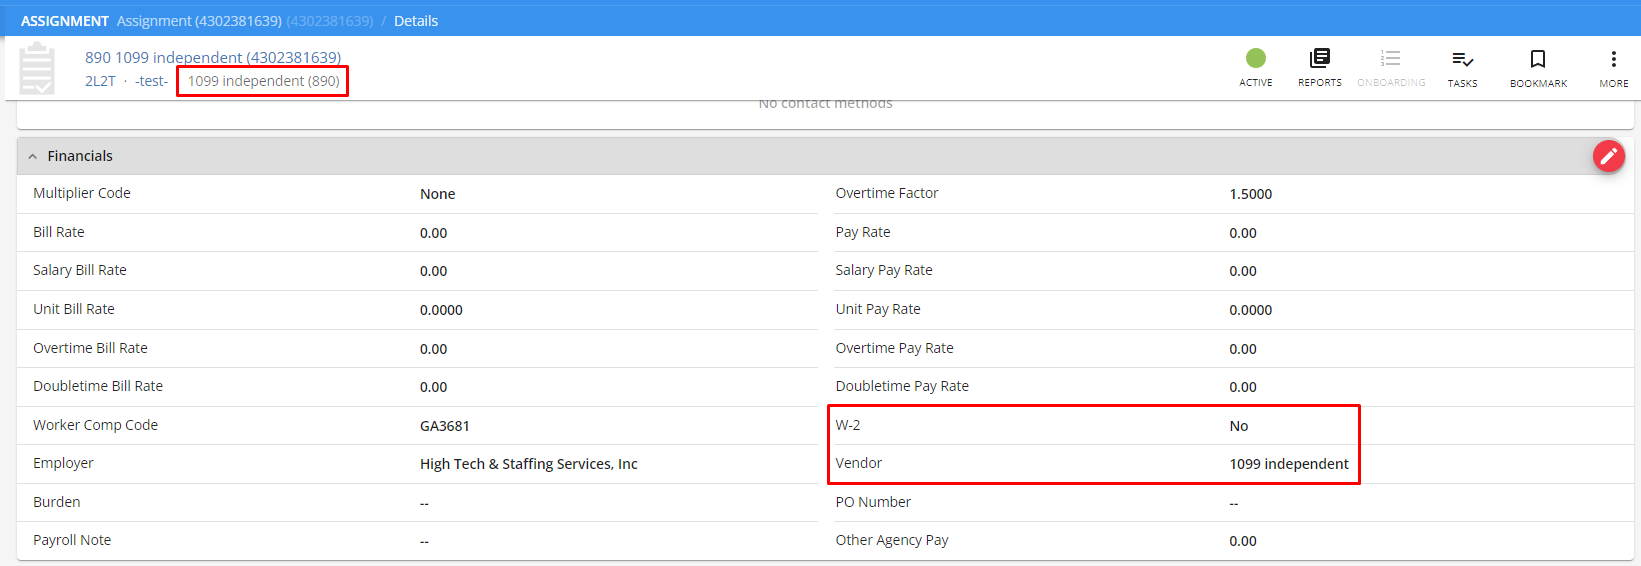Click the Doubletime Pay Rate label
The image size is (1641, 566).
click(902, 386)
